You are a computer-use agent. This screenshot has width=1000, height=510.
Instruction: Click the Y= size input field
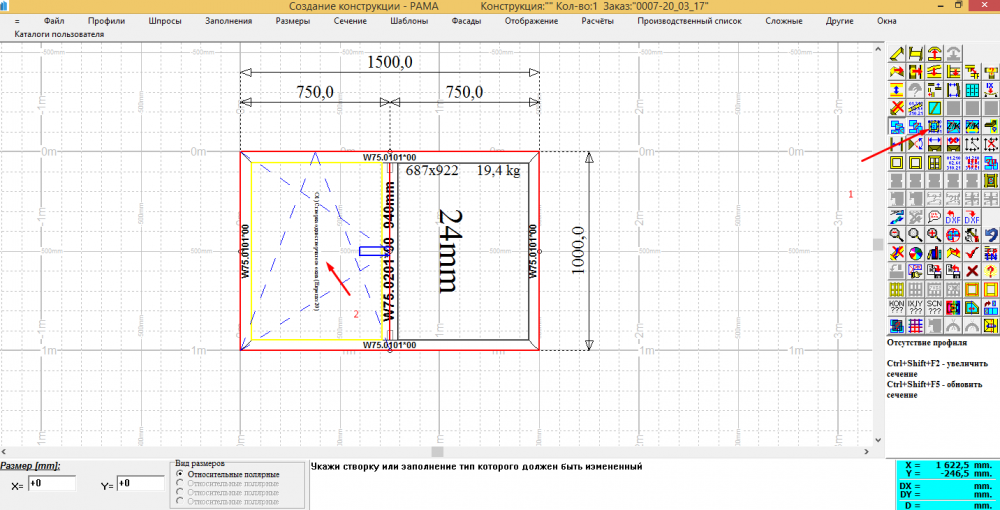[141, 484]
